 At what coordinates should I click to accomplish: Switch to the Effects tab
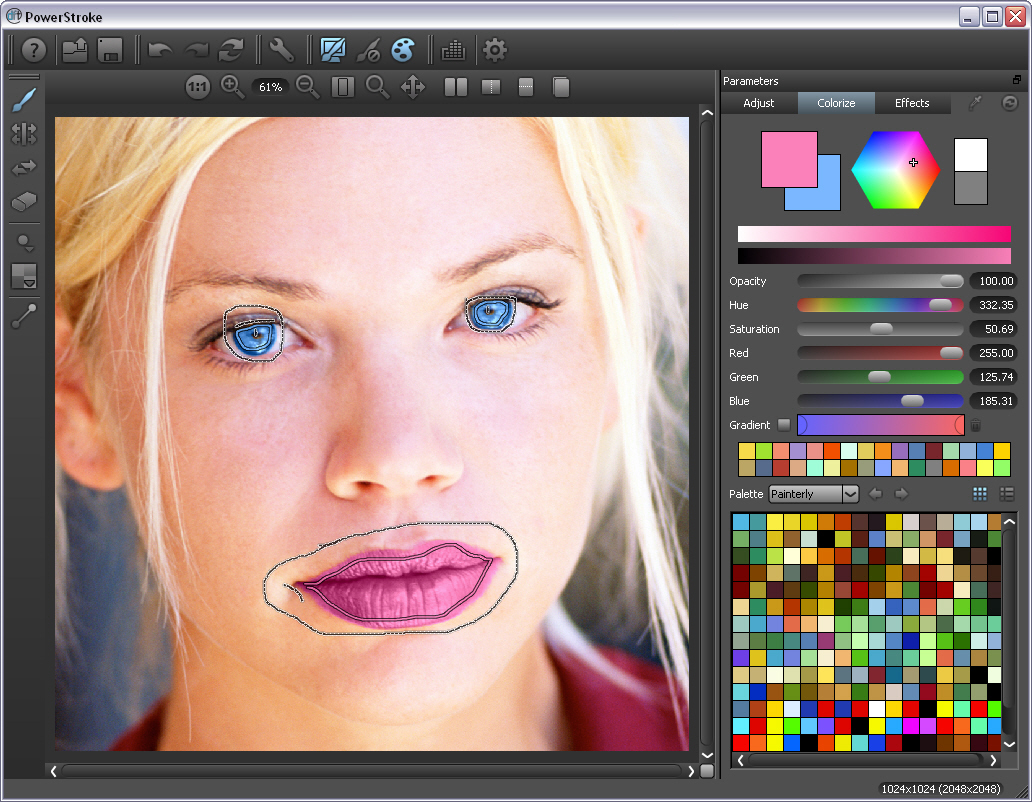(x=912, y=103)
